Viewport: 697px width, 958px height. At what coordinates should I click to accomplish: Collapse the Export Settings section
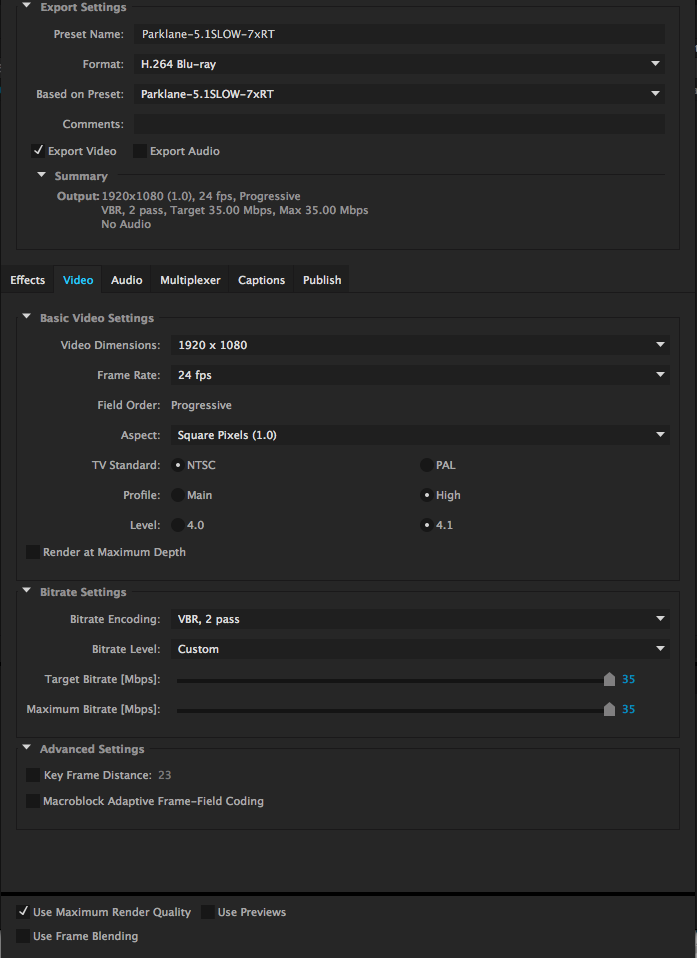coord(26,5)
